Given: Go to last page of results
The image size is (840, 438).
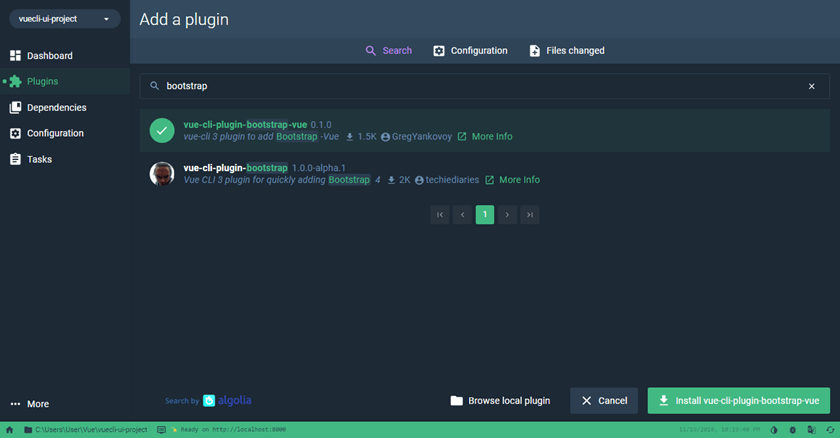Looking at the screenshot, I should [530, 215].
